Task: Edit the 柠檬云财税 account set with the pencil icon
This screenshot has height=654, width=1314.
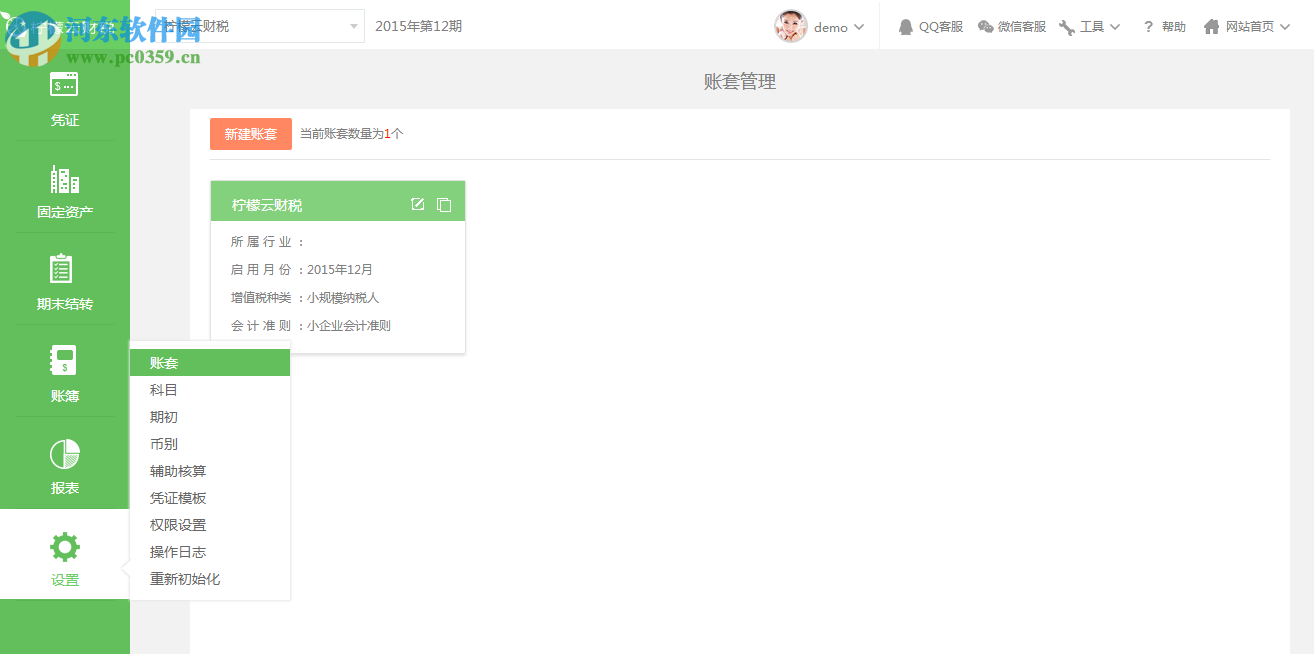Action: (x=417, y=204)
